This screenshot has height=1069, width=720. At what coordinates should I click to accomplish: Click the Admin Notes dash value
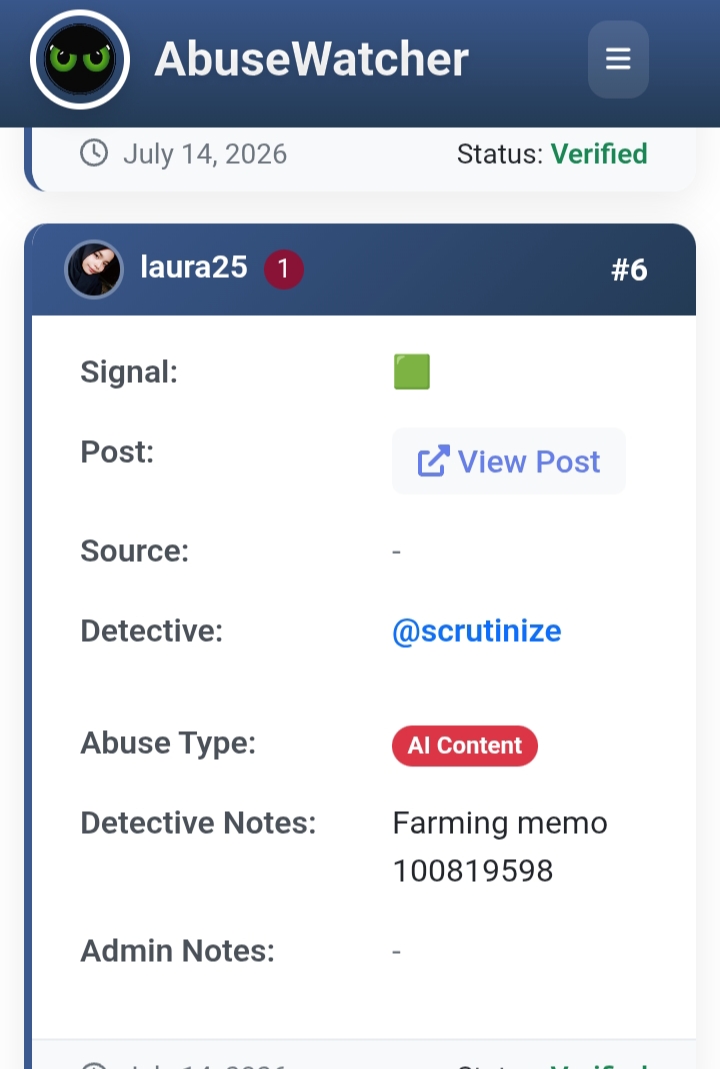pos(396,951)
